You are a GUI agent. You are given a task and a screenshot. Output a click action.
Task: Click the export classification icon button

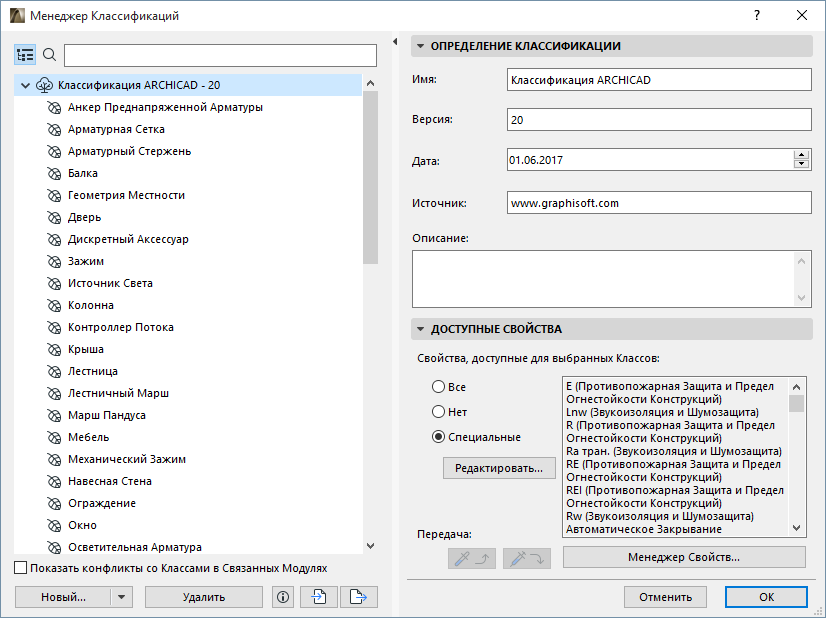(x=359, y=597)
